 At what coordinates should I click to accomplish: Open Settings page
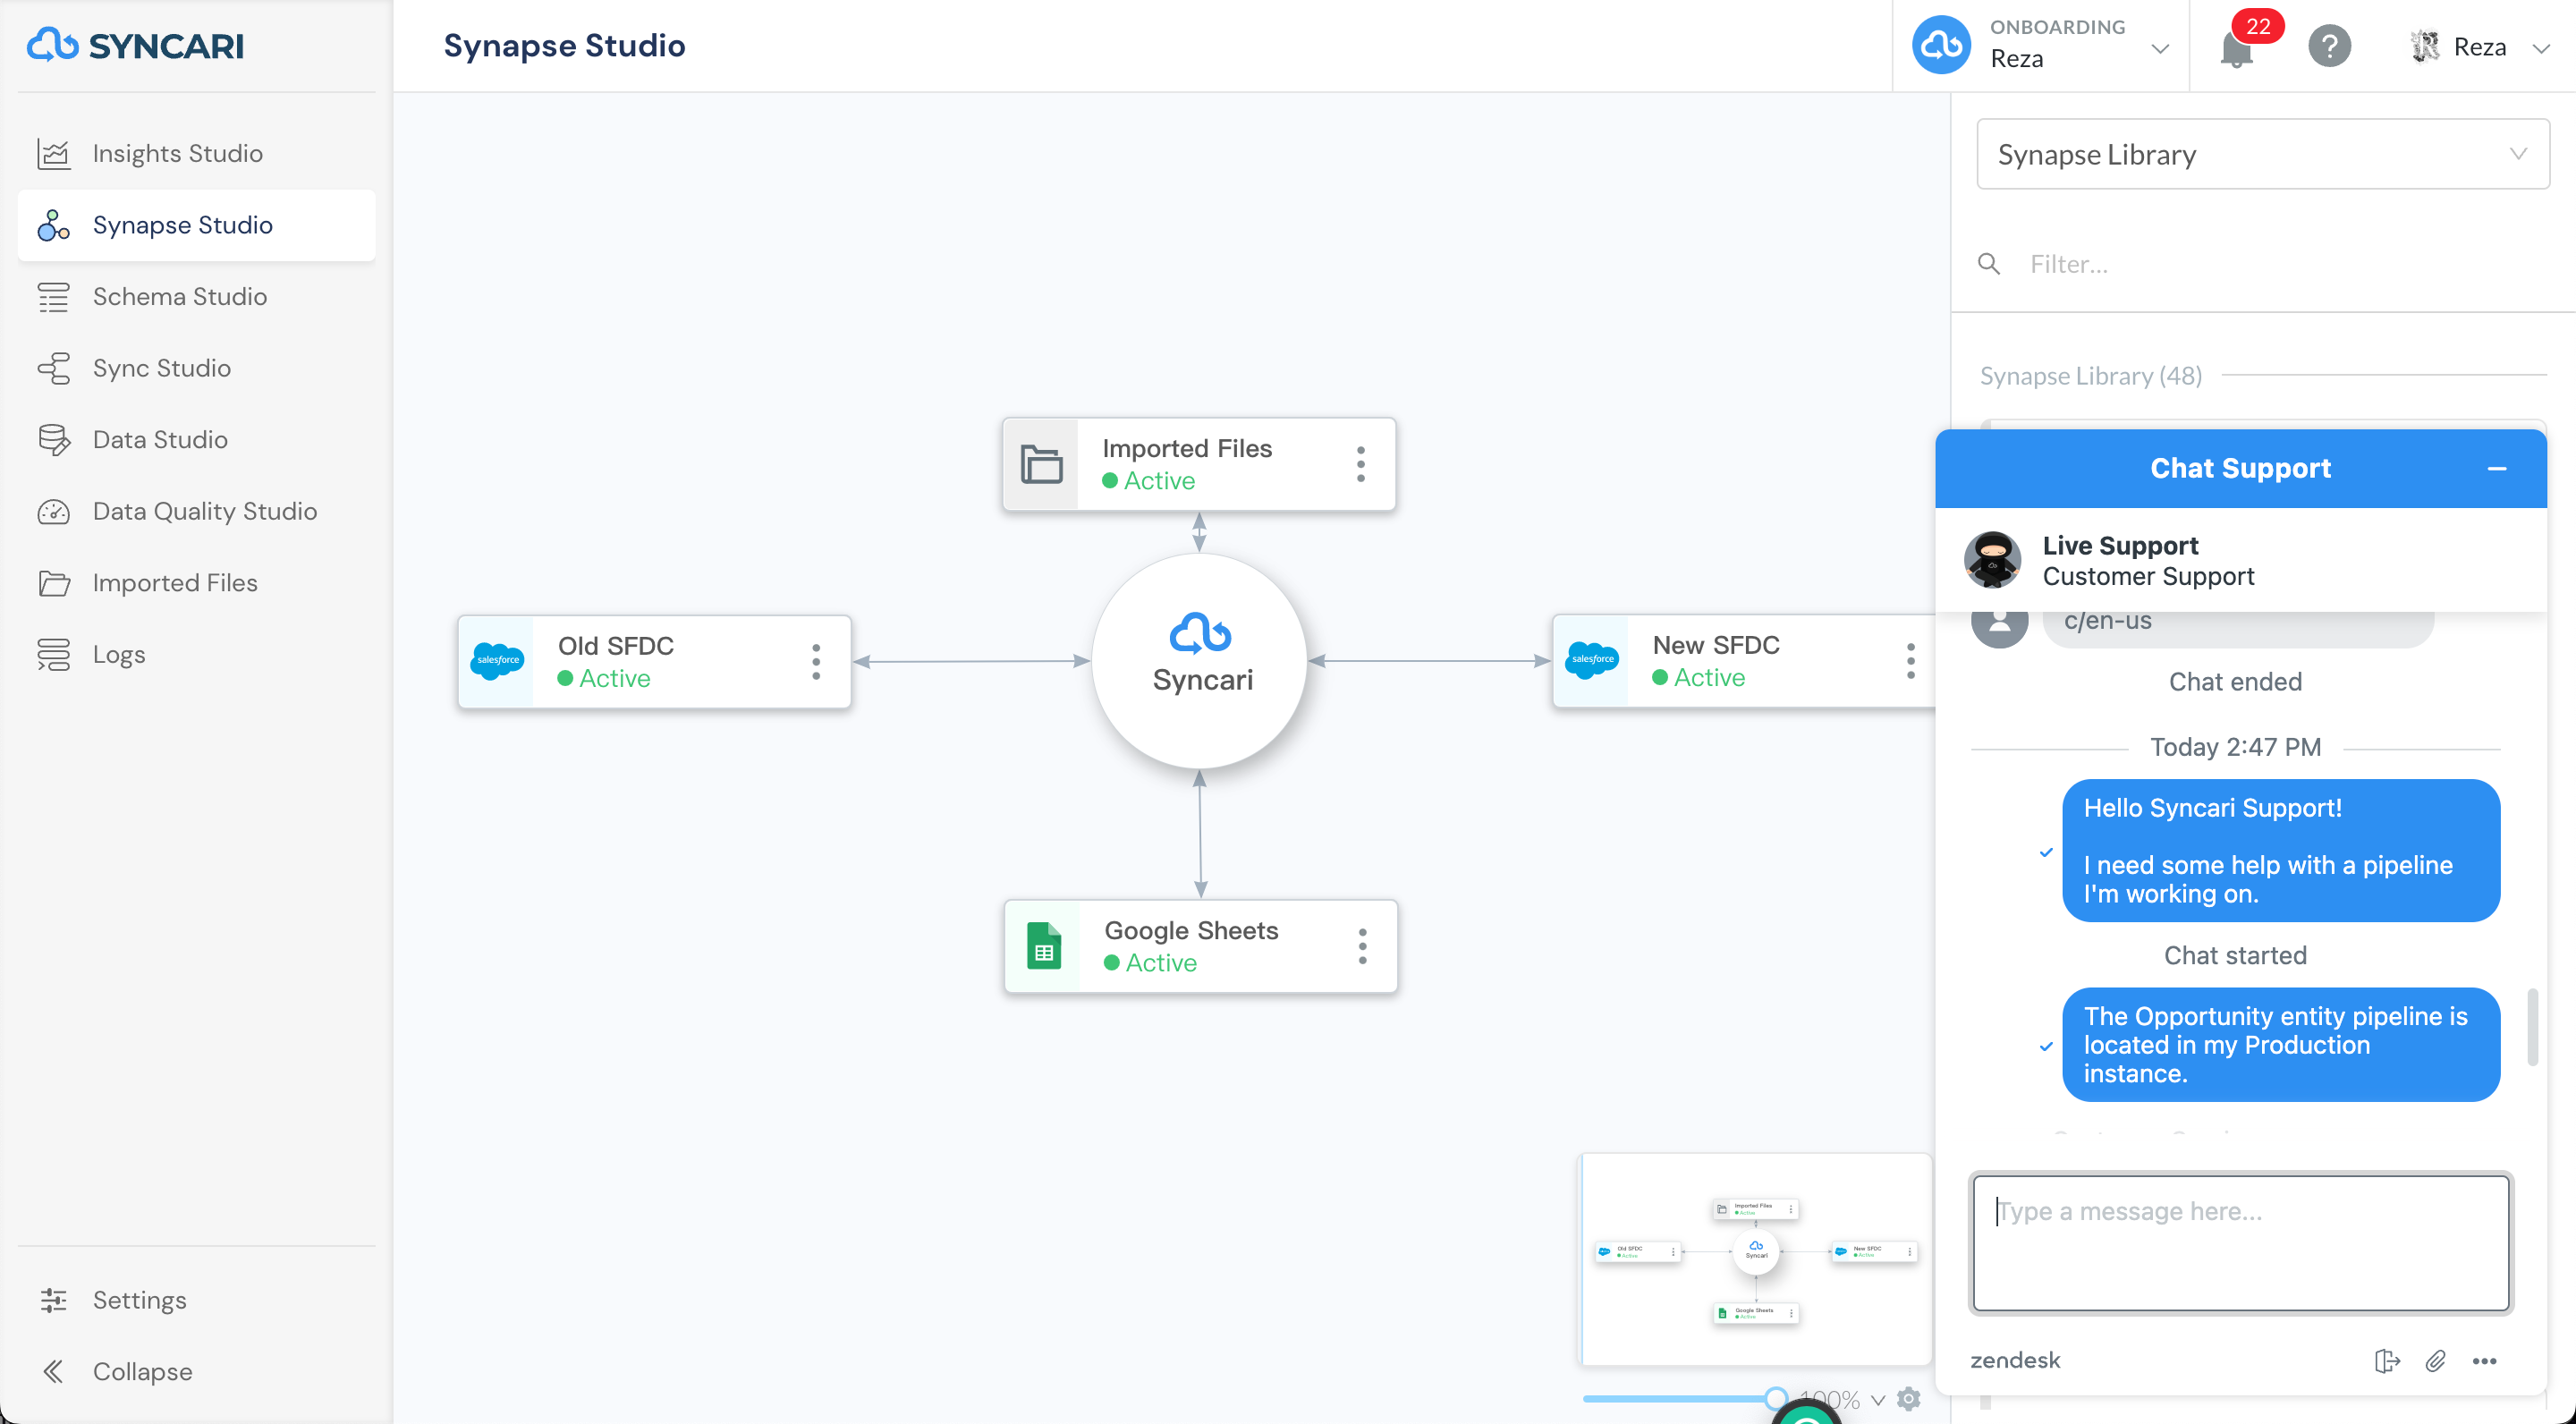pyautogui.click(x=196, y=1300)
